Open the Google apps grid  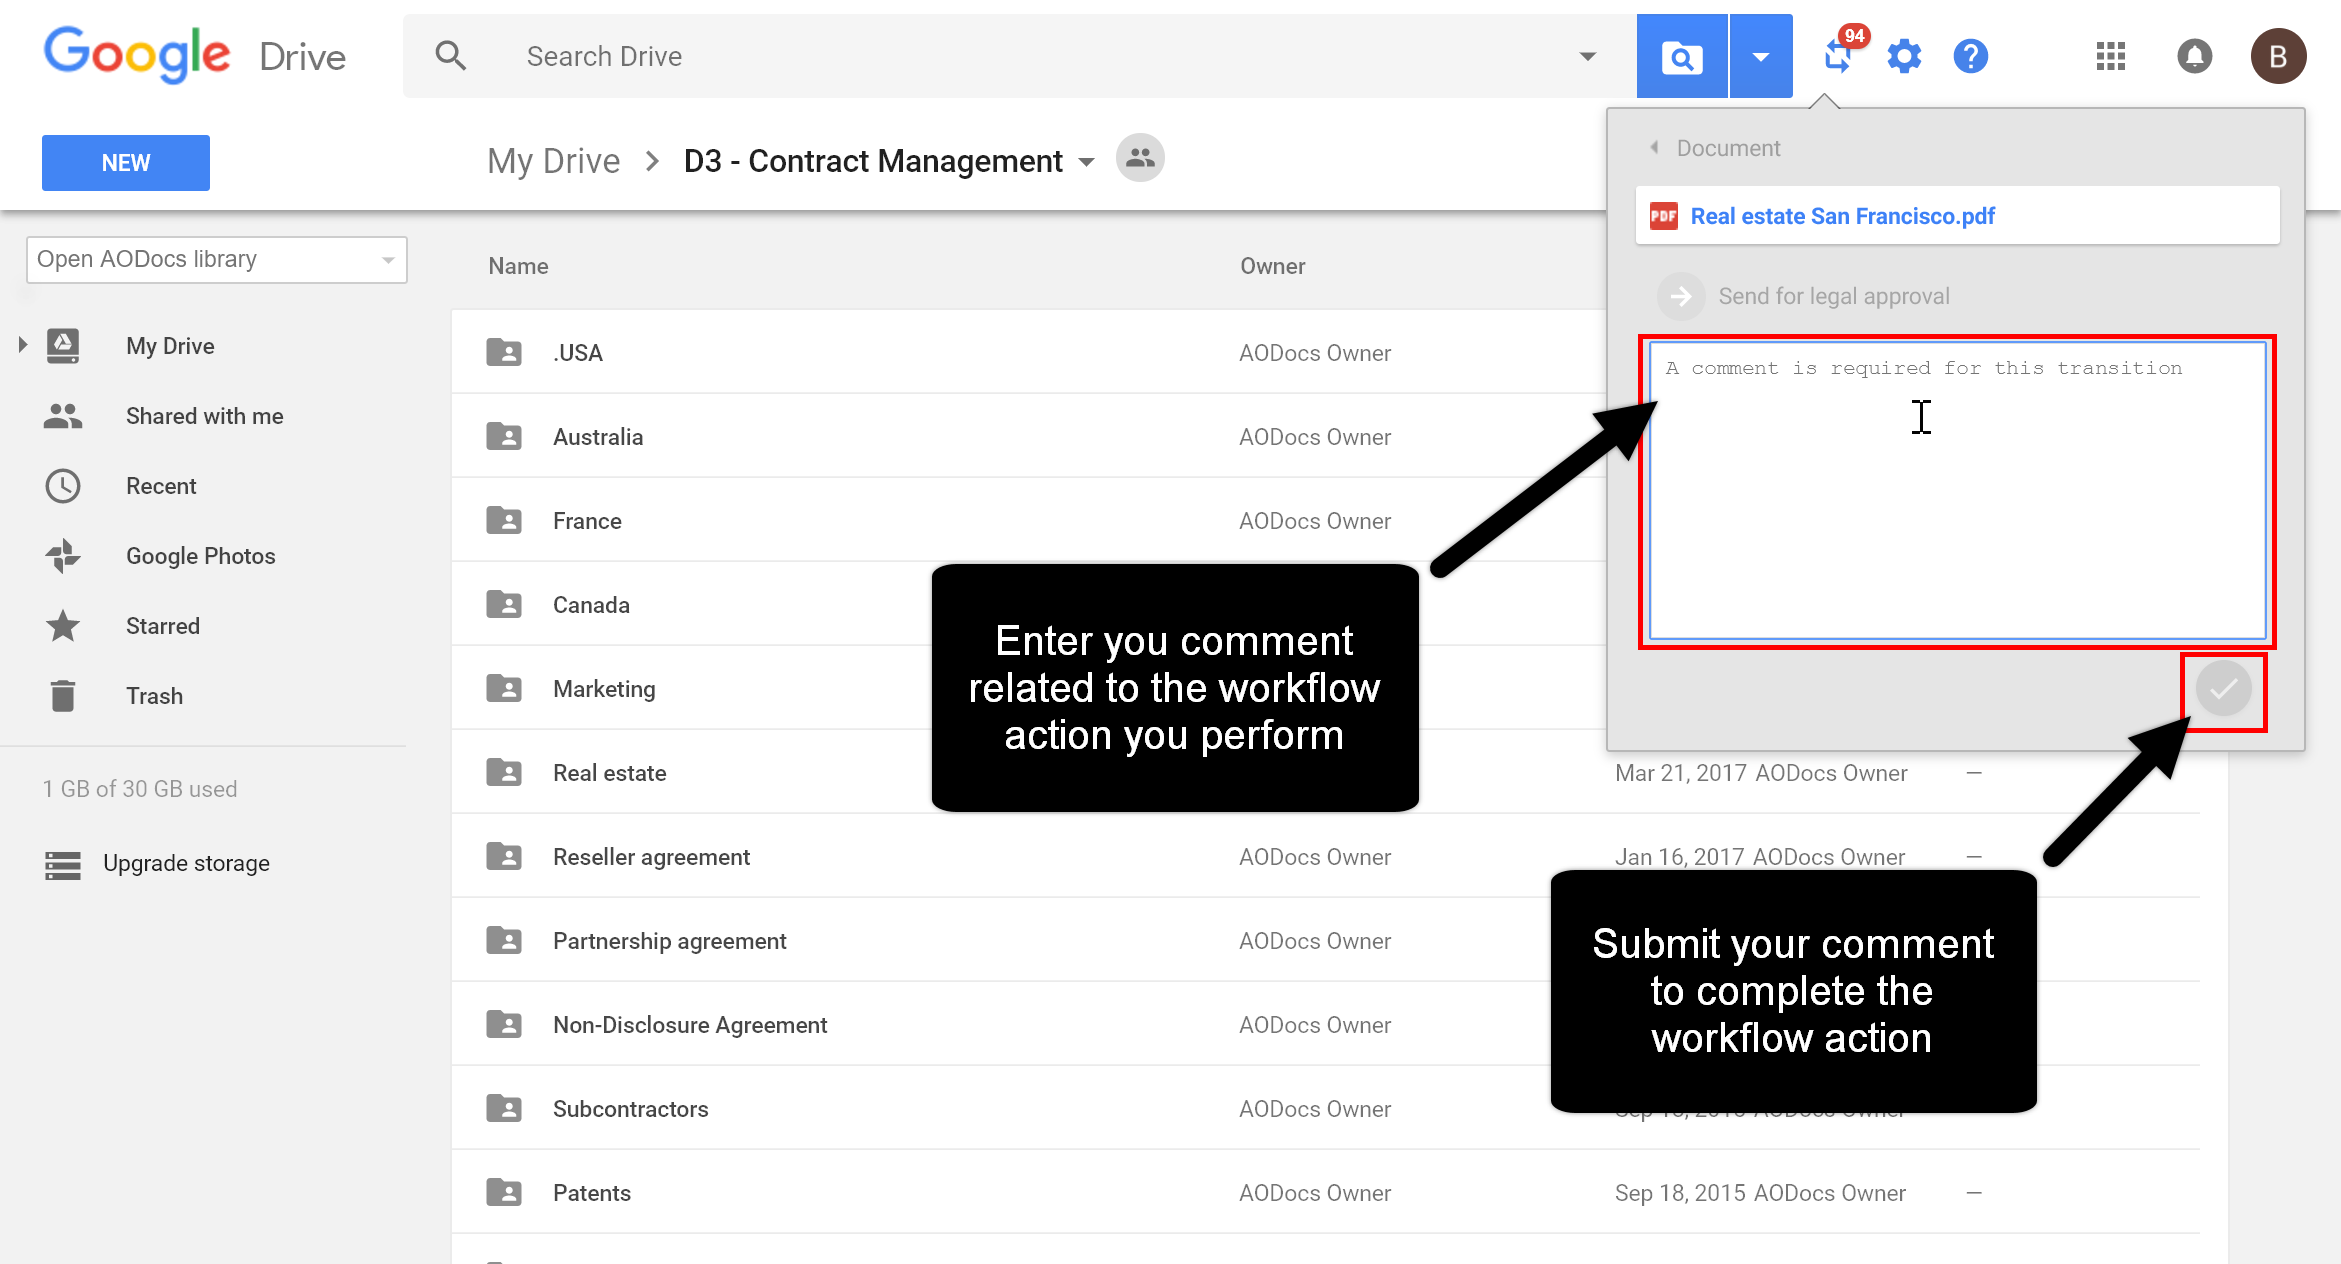[2110, 56]
